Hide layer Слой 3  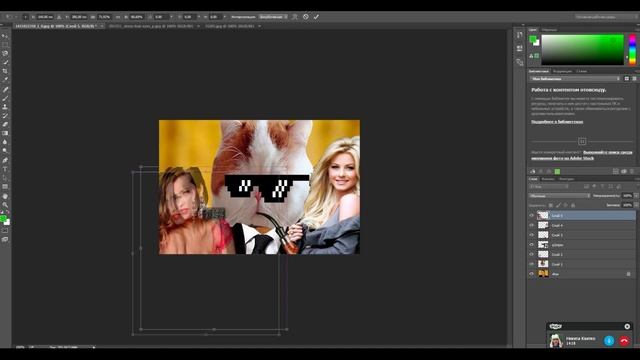[x=531, y=235]
